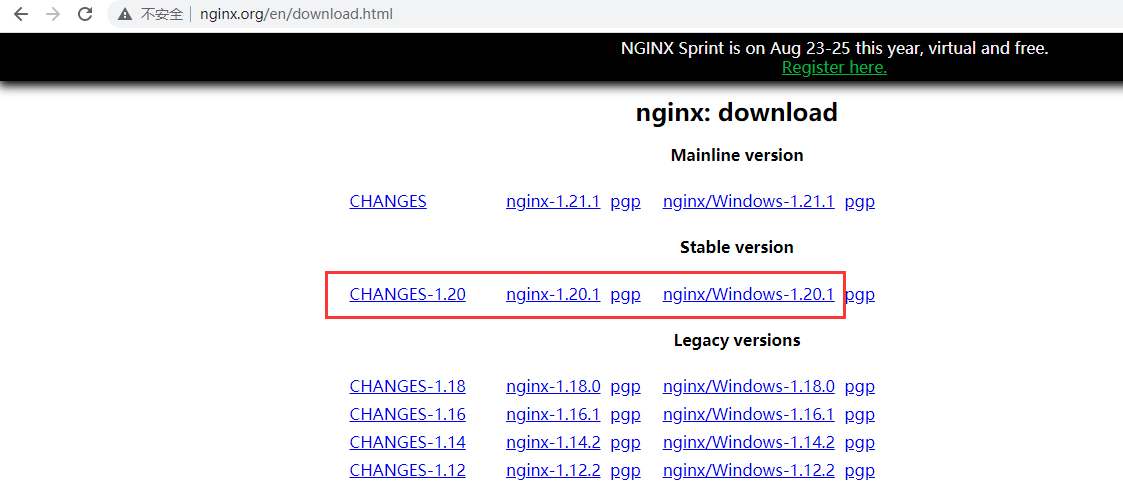Viewport: 1123px width, 490px height.
Task: Open the CHANGES-1.20 link
Action: click(408, 294)
